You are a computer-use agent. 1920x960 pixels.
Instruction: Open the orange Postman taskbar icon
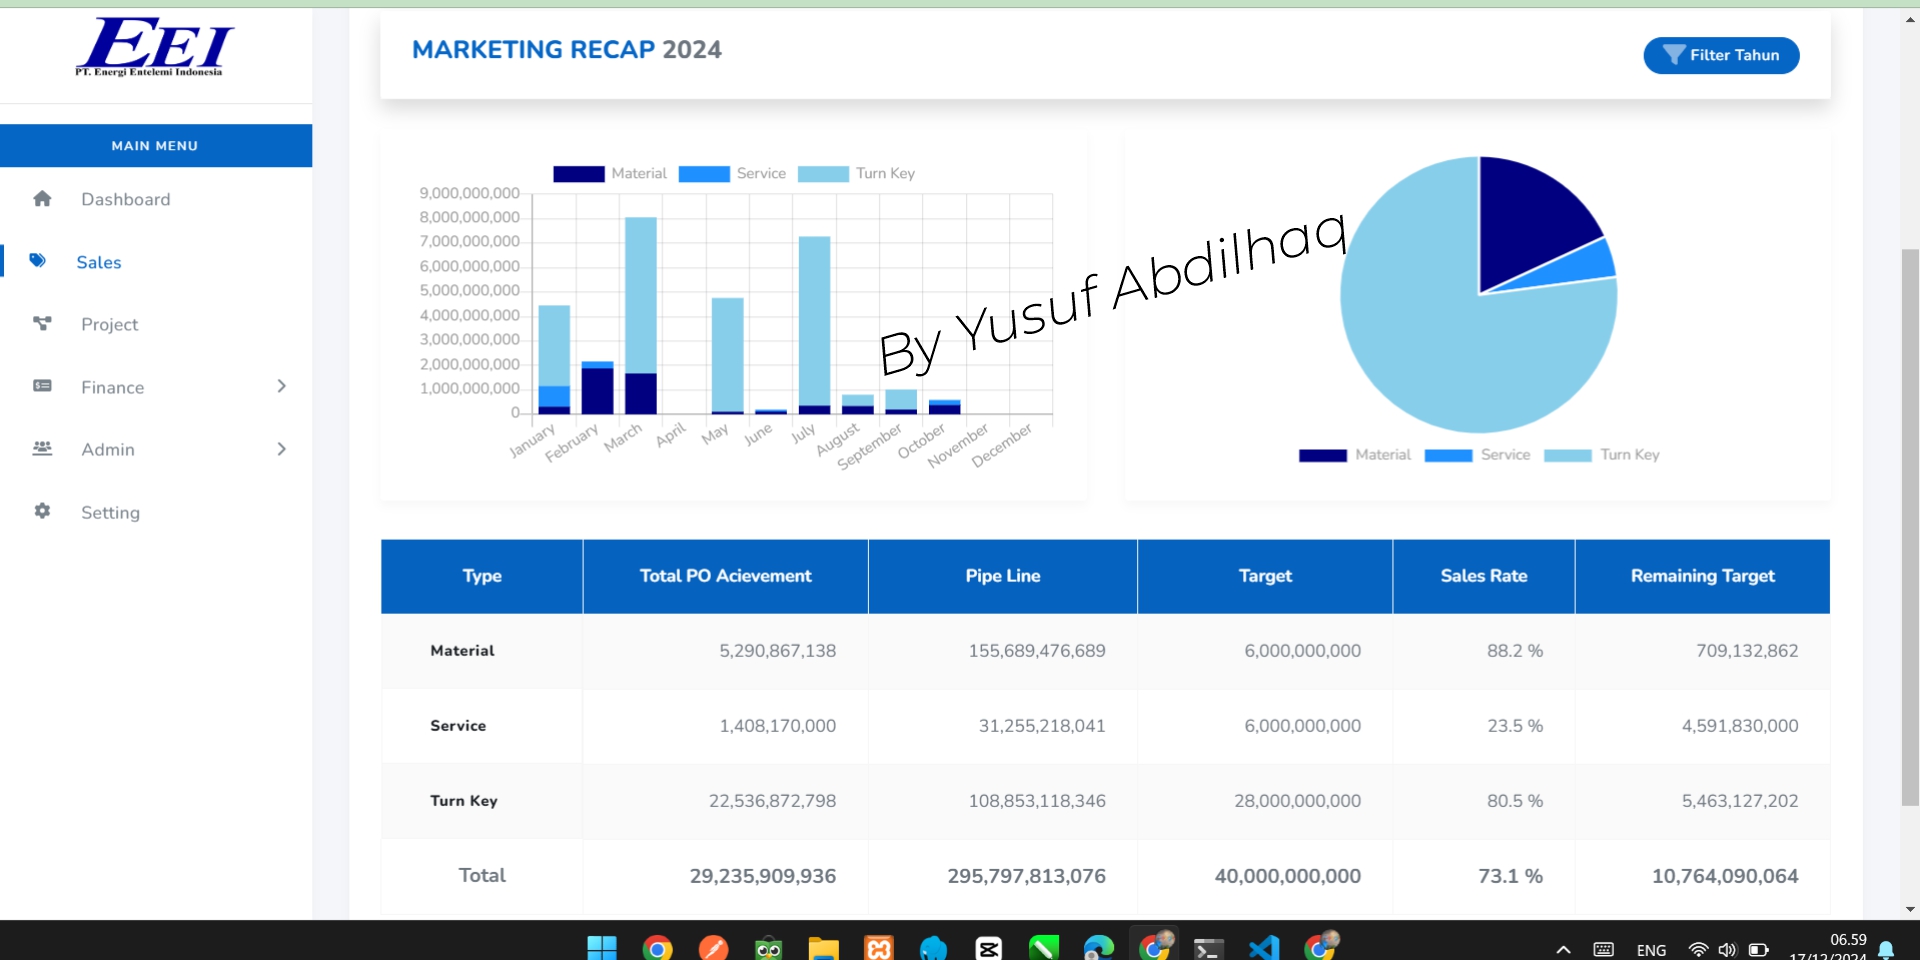click(x=713, y=947)
